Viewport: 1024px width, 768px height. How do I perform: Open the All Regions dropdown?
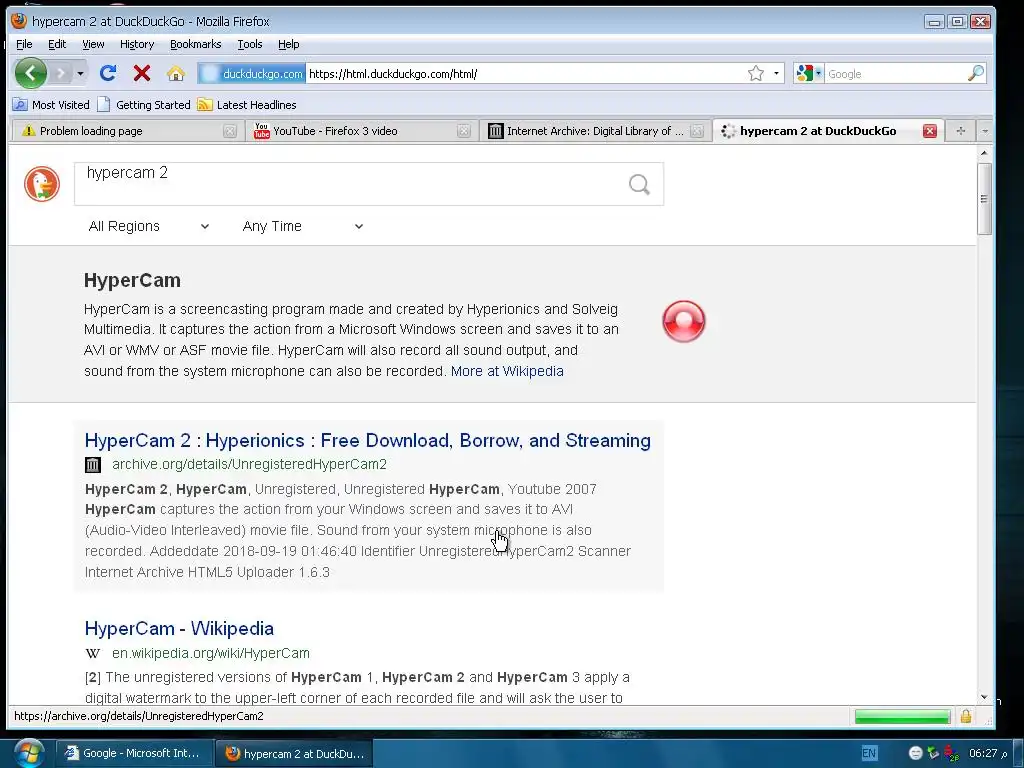click(149, 226)
